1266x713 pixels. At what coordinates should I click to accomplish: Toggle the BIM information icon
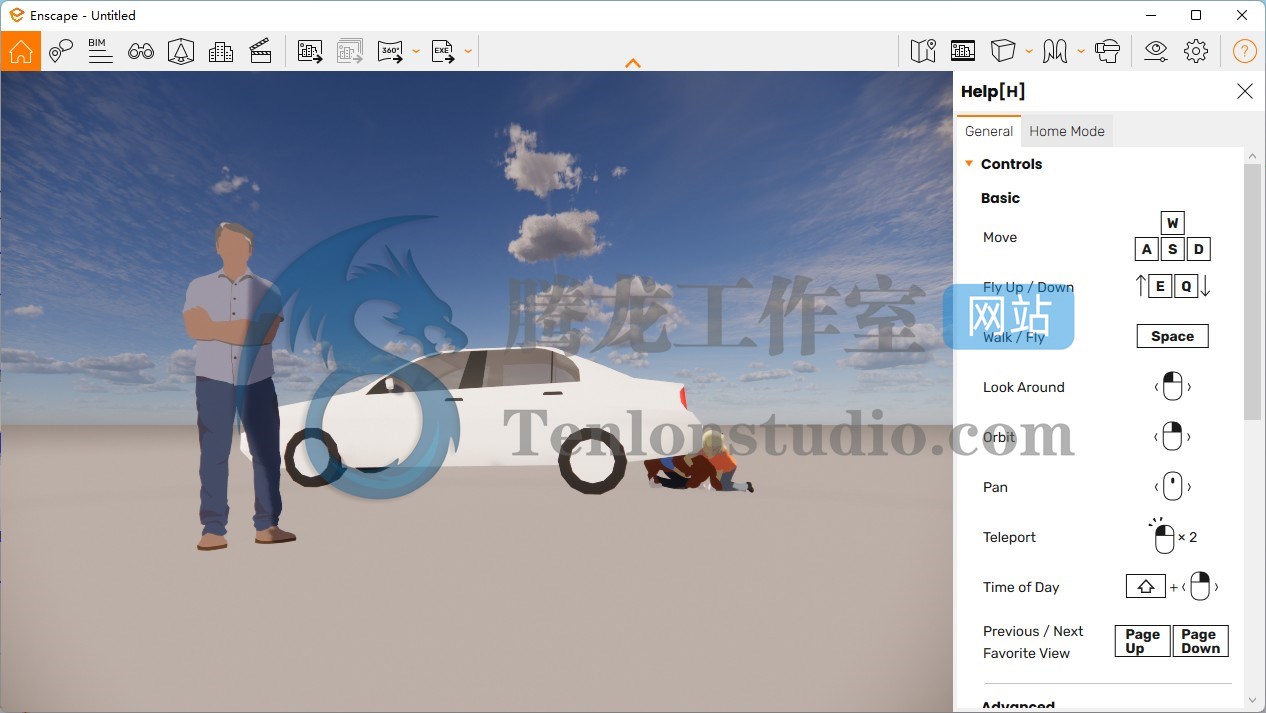point(100,51)
